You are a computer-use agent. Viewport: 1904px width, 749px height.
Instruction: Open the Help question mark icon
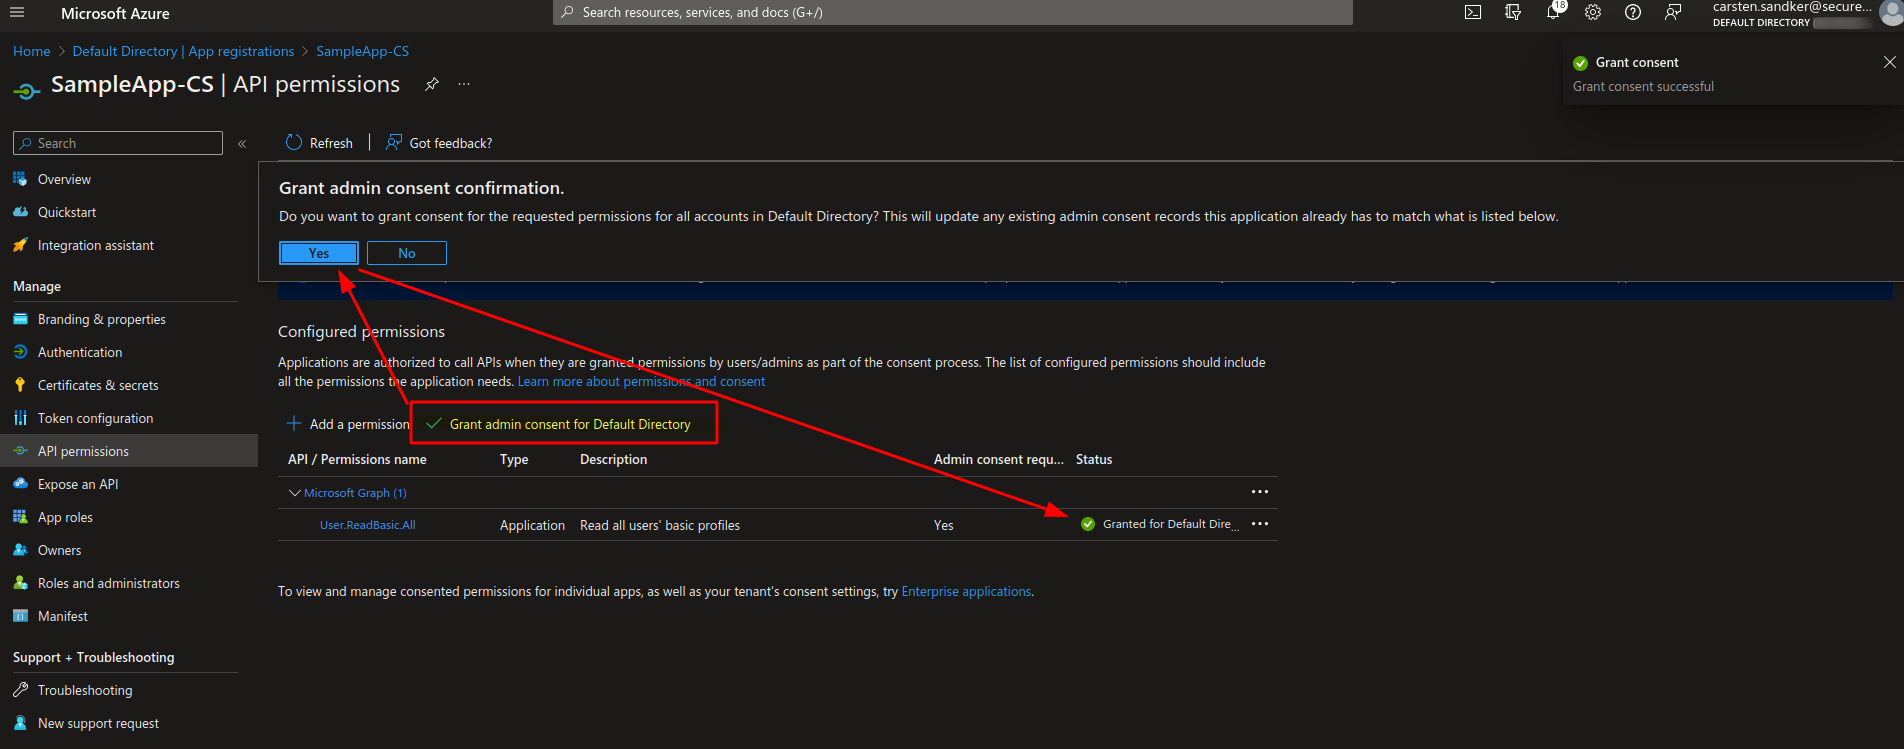coord(1633,13)
